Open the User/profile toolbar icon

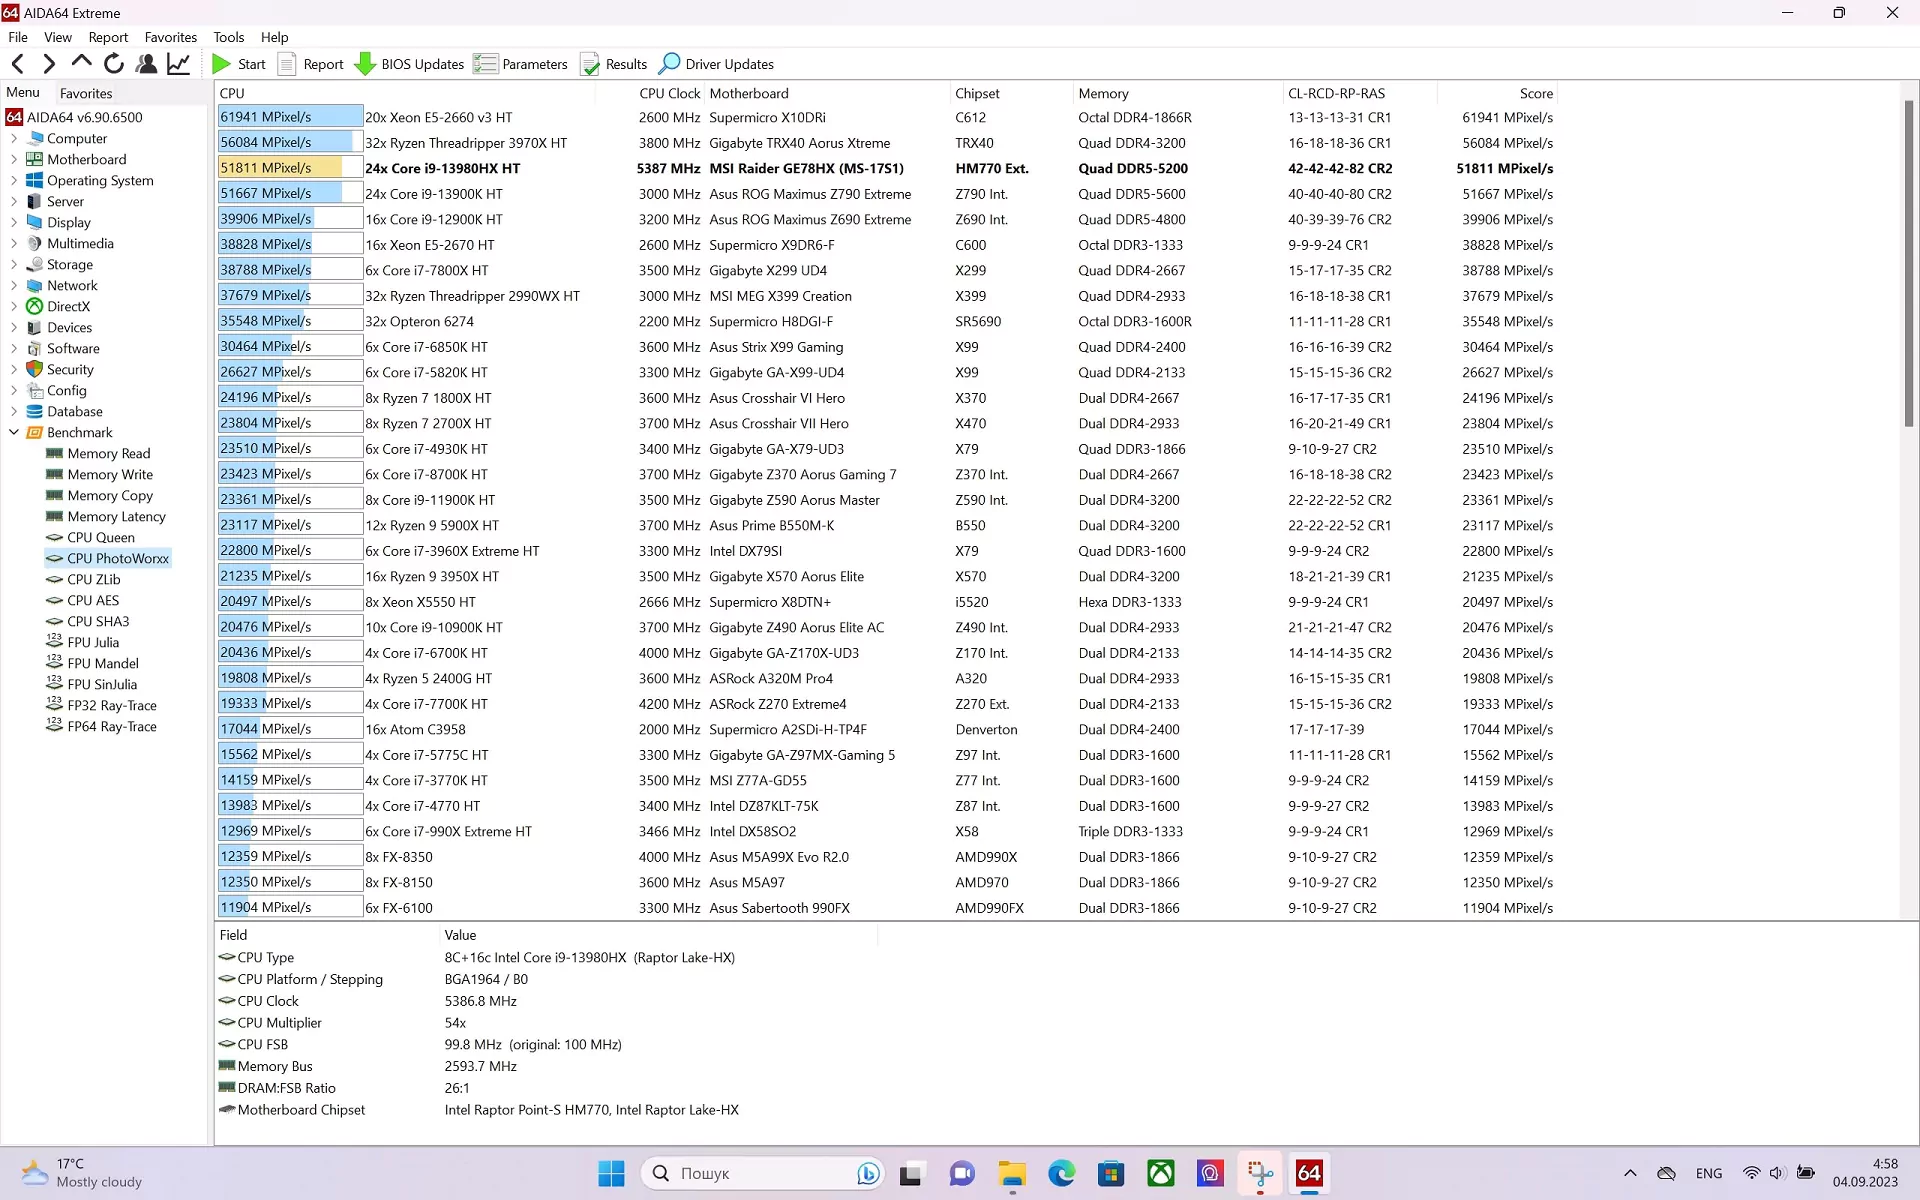pos(146,64)
